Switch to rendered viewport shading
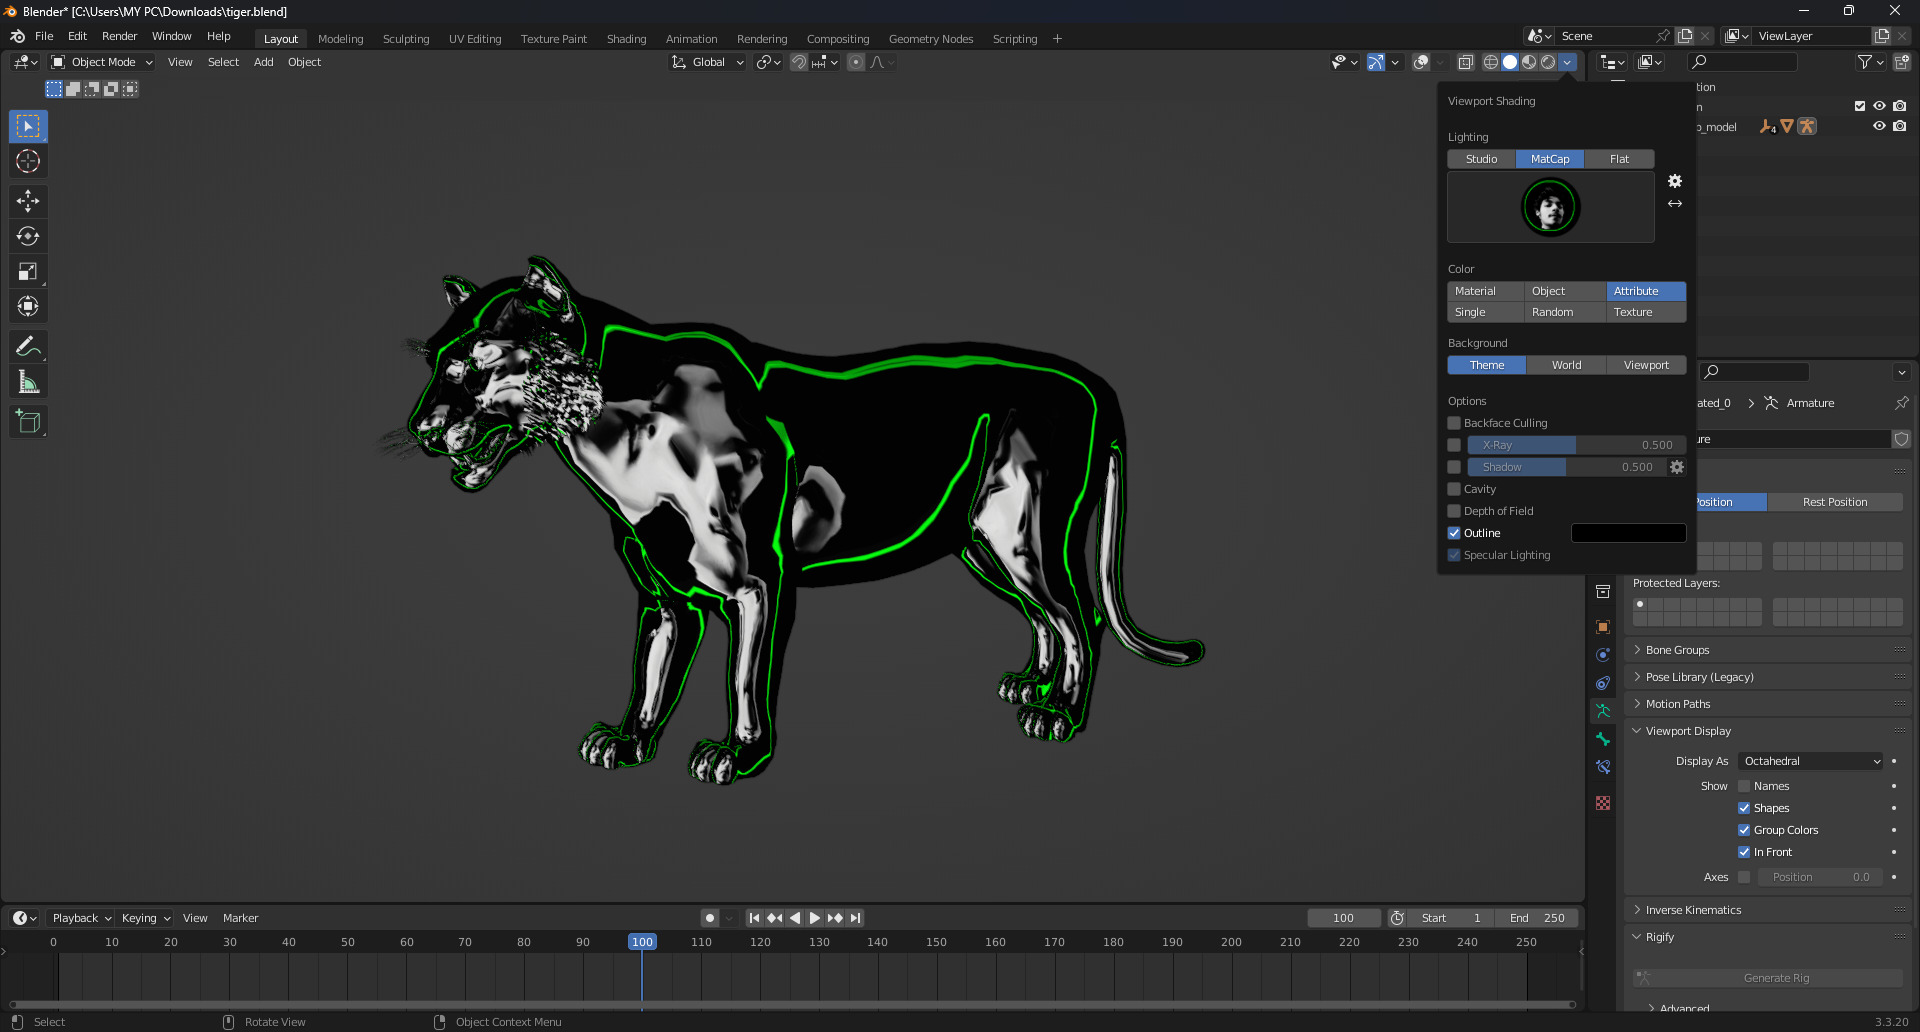The height and width of the screenshot is (1032, 1920). click(x=1548, y=62)
